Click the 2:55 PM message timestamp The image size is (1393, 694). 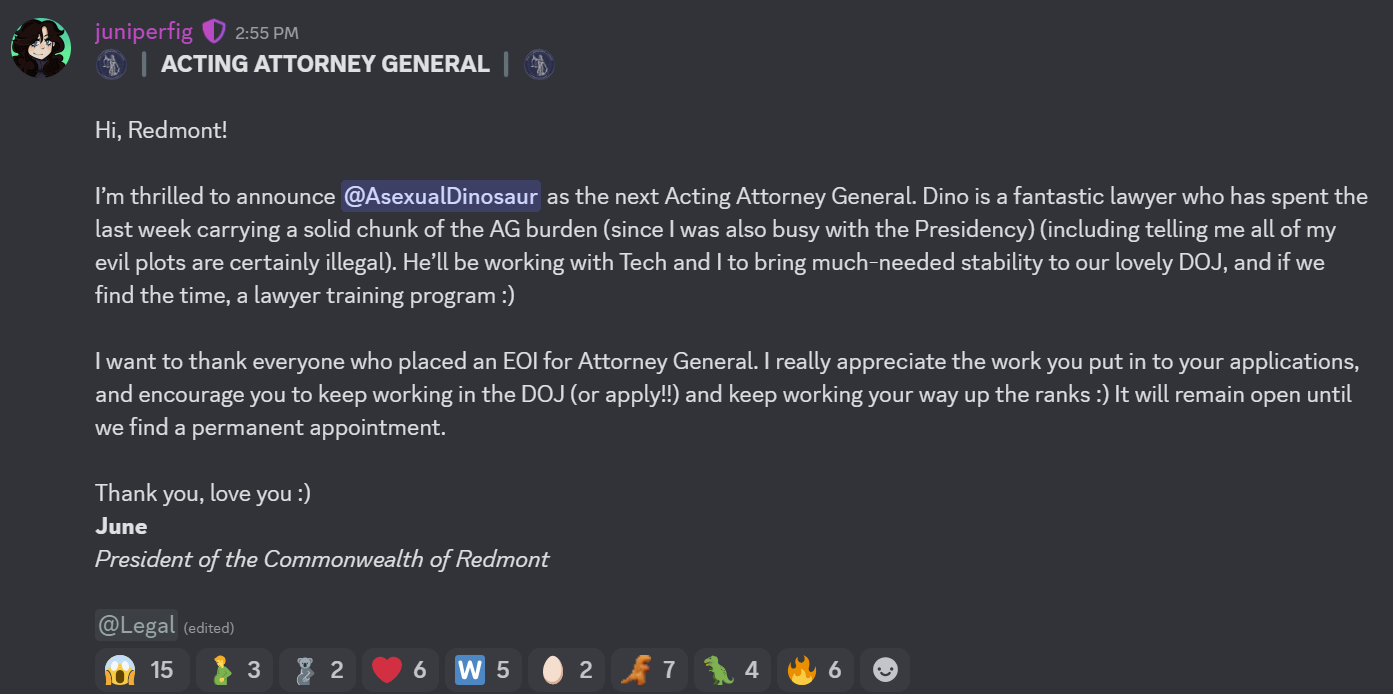pyautogui.click(x=266, y=34)
